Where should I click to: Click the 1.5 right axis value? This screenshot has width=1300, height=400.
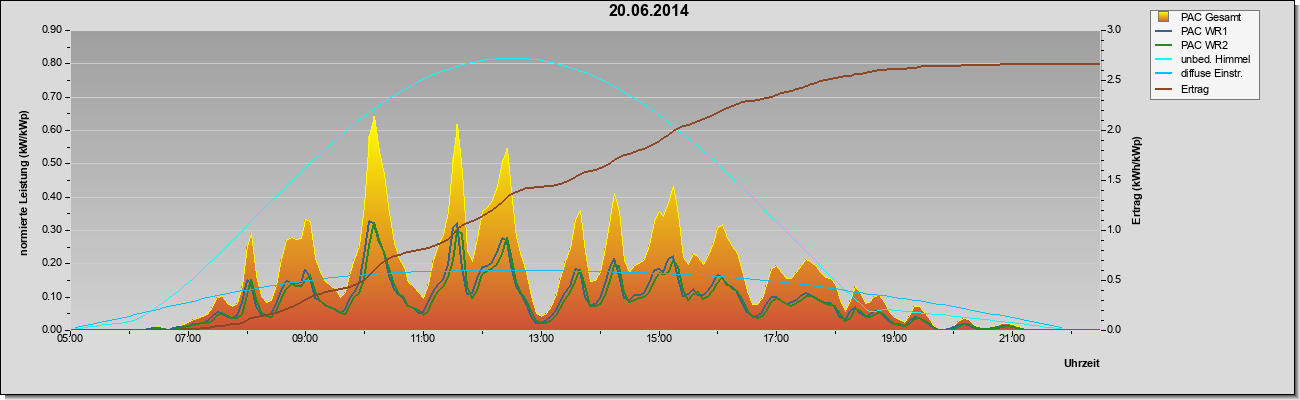[x=1113, y=180]
